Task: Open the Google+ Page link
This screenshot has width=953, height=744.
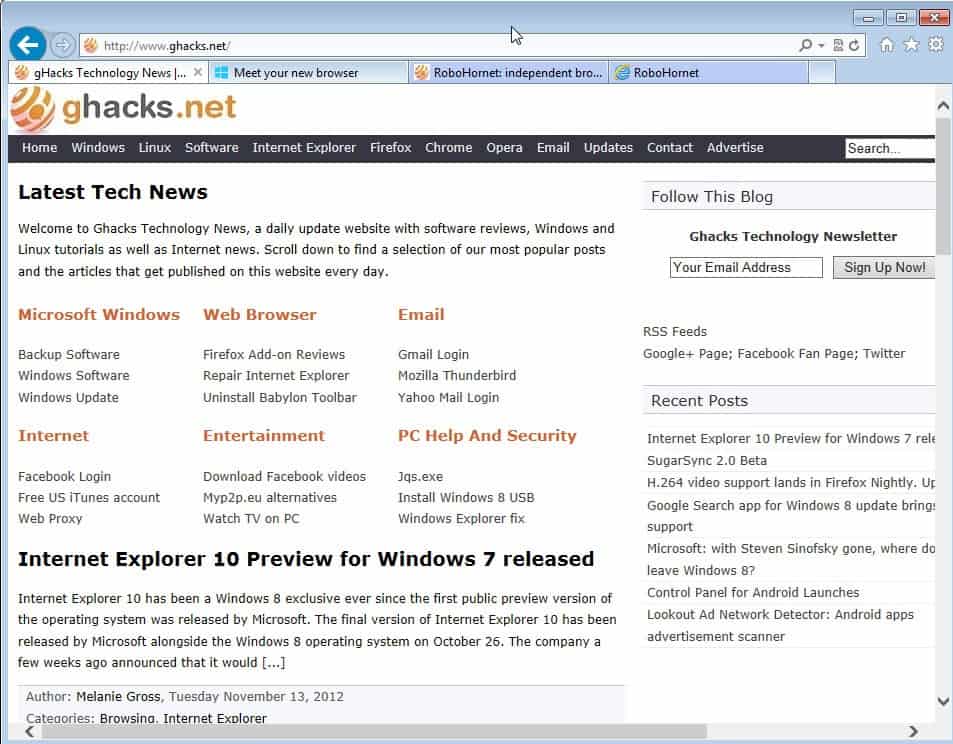Action: [685, 354]
